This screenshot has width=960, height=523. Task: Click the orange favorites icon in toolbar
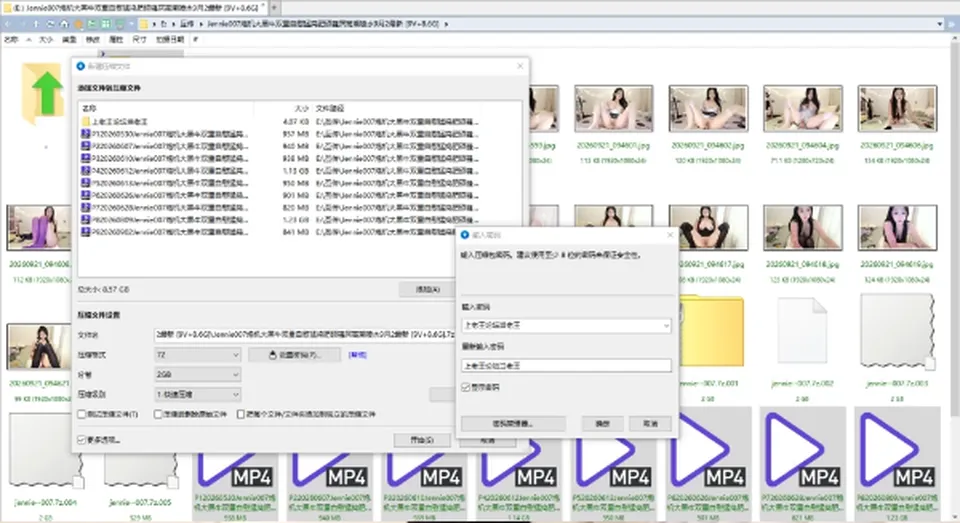(x=78, y=24)
